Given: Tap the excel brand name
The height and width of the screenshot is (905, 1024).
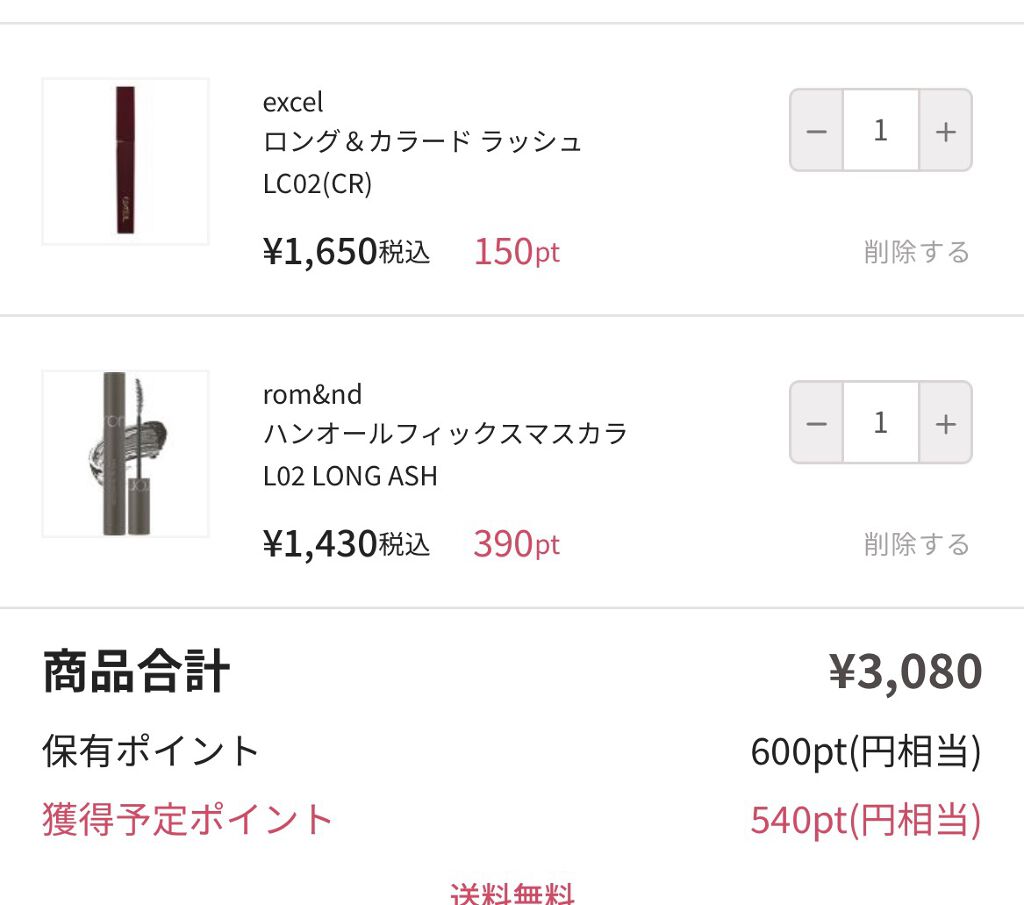Looking at the screenshot, I should [293, 102].
